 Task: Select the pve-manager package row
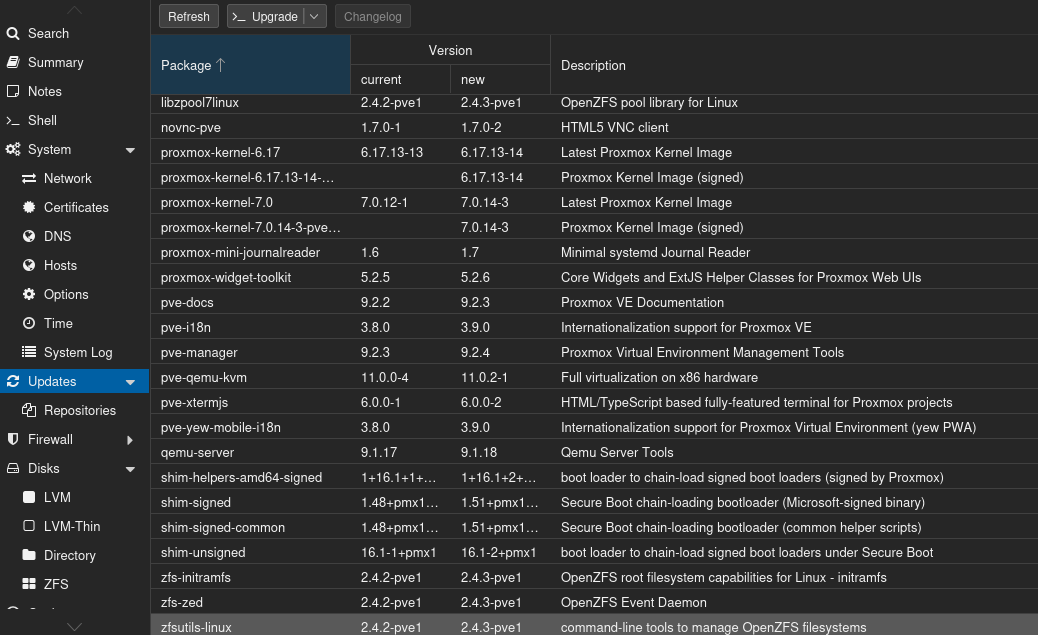(594, 352)
